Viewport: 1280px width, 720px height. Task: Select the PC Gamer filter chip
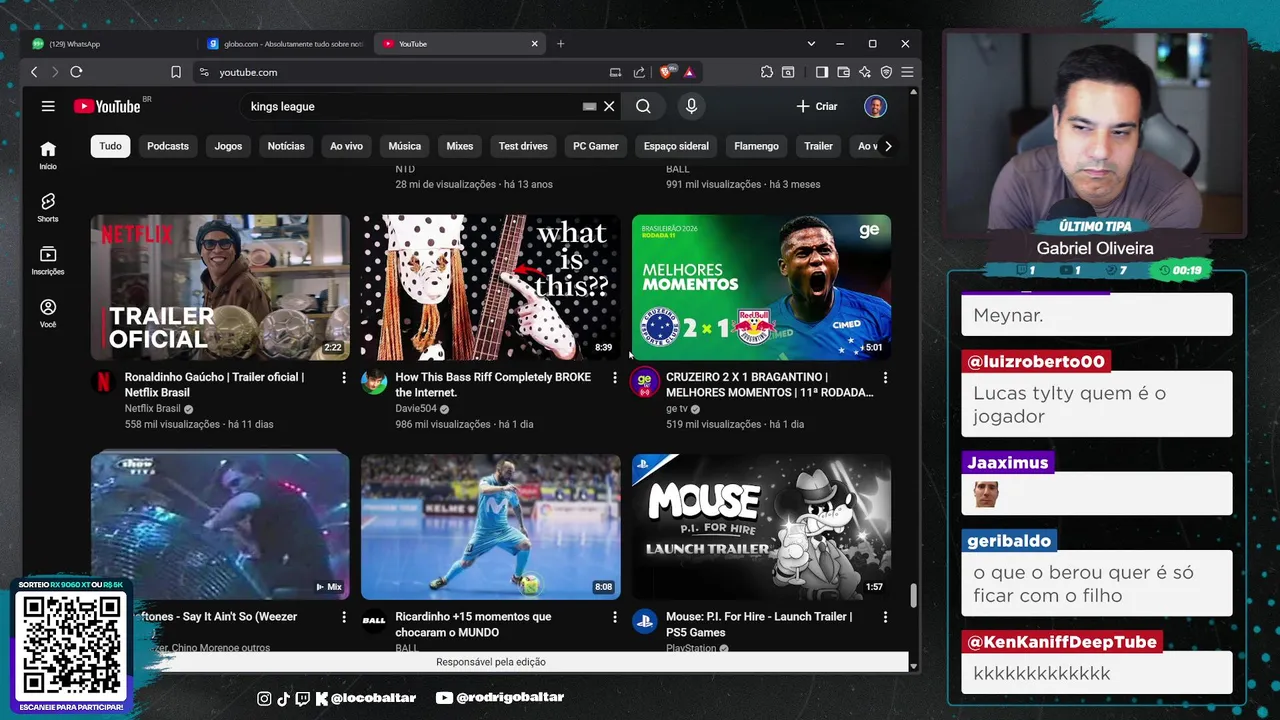pyautogui.click(x=596, y=146)
